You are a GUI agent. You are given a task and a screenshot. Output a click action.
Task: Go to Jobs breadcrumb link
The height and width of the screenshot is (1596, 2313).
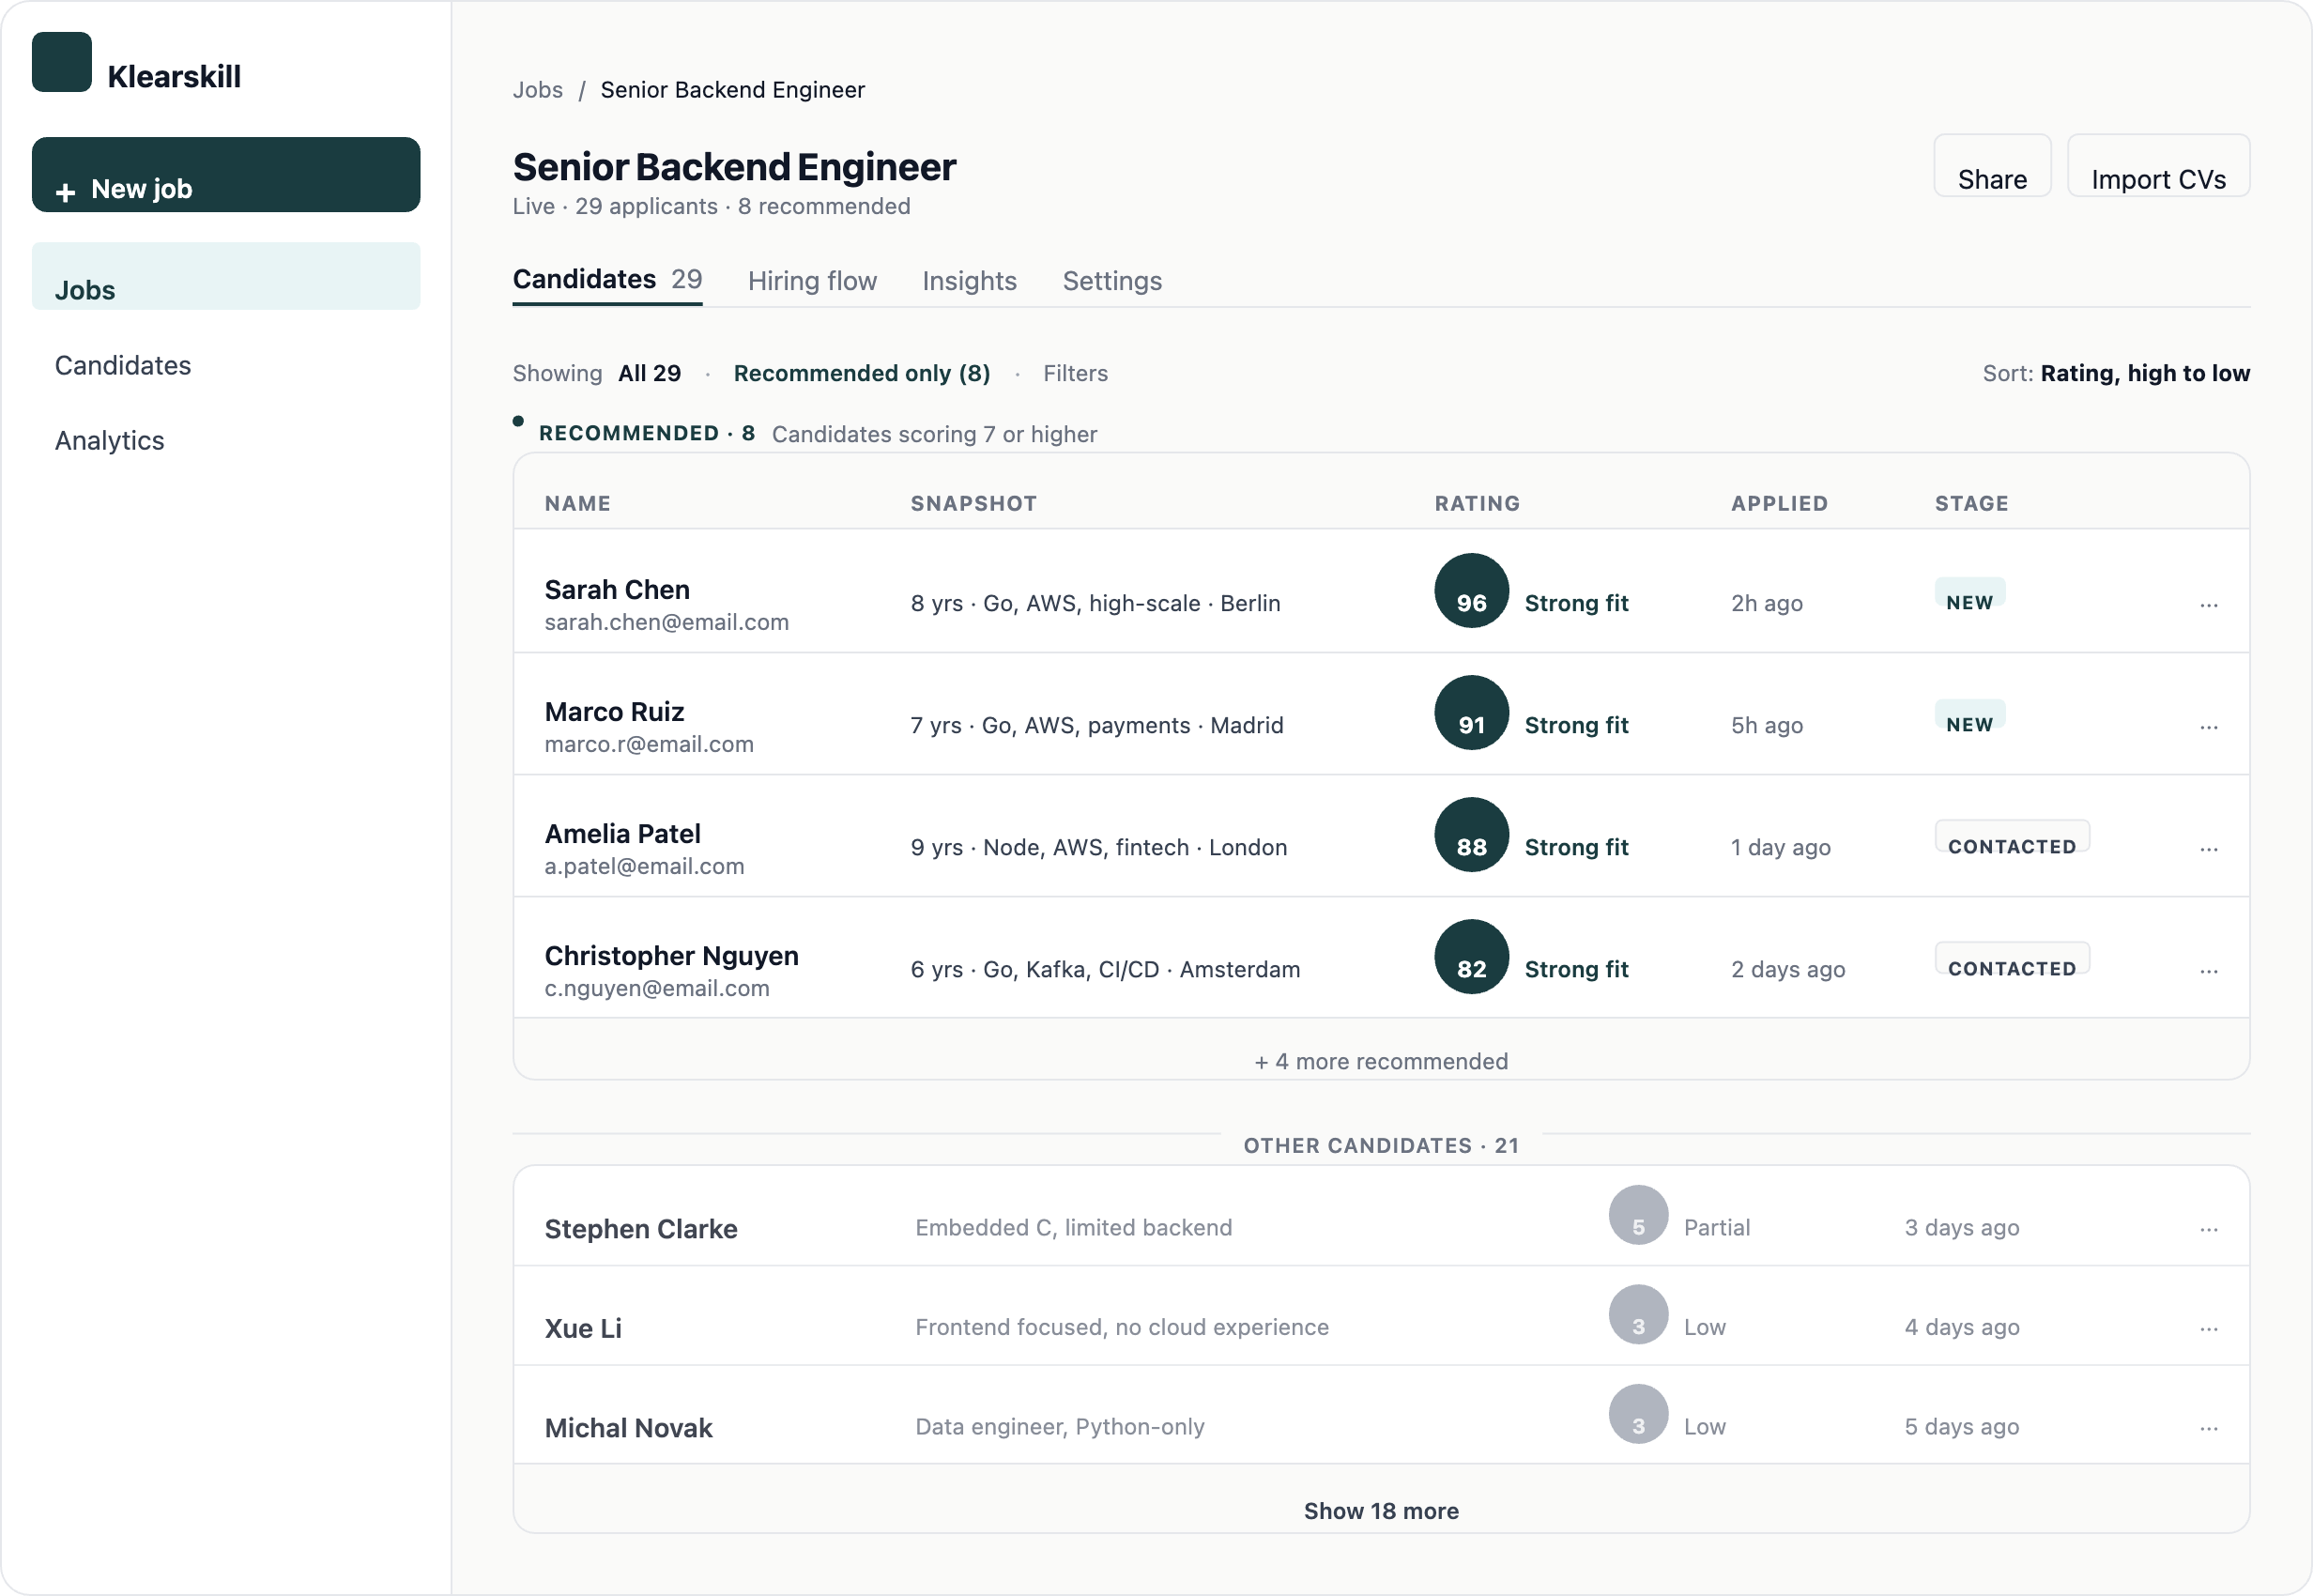pos(538,90)
